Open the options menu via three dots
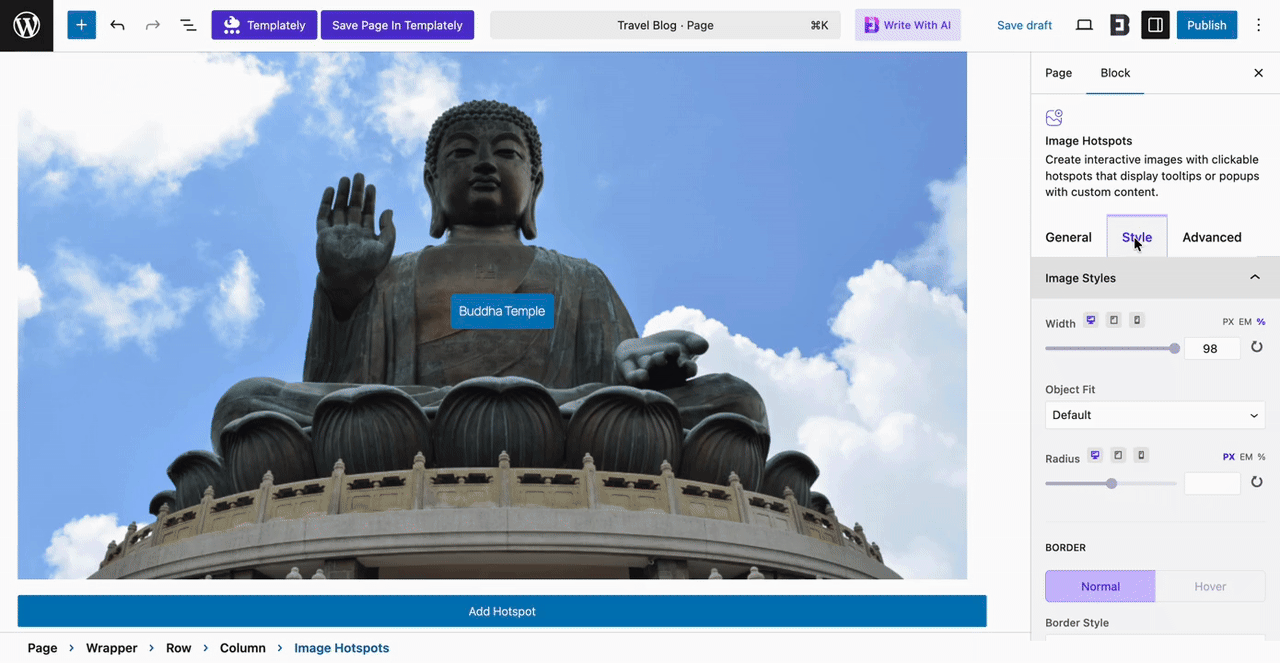This screenshot has height=663, width=1280. 1258,25
